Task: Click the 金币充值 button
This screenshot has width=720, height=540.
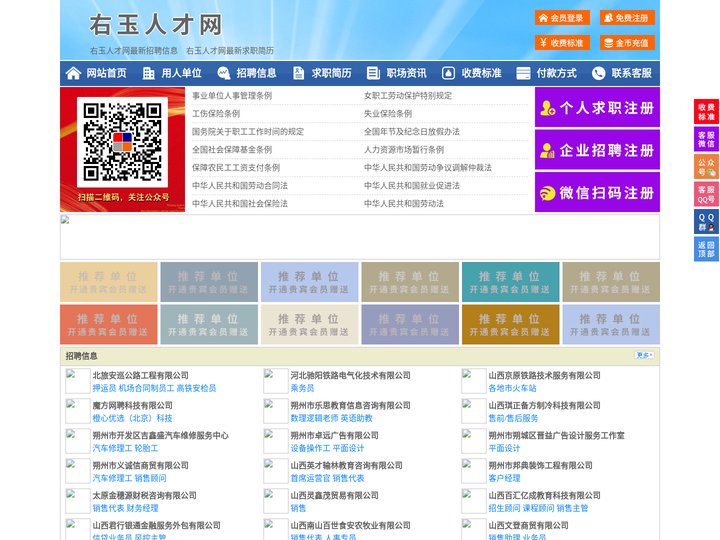Action: tap(627, 43)
